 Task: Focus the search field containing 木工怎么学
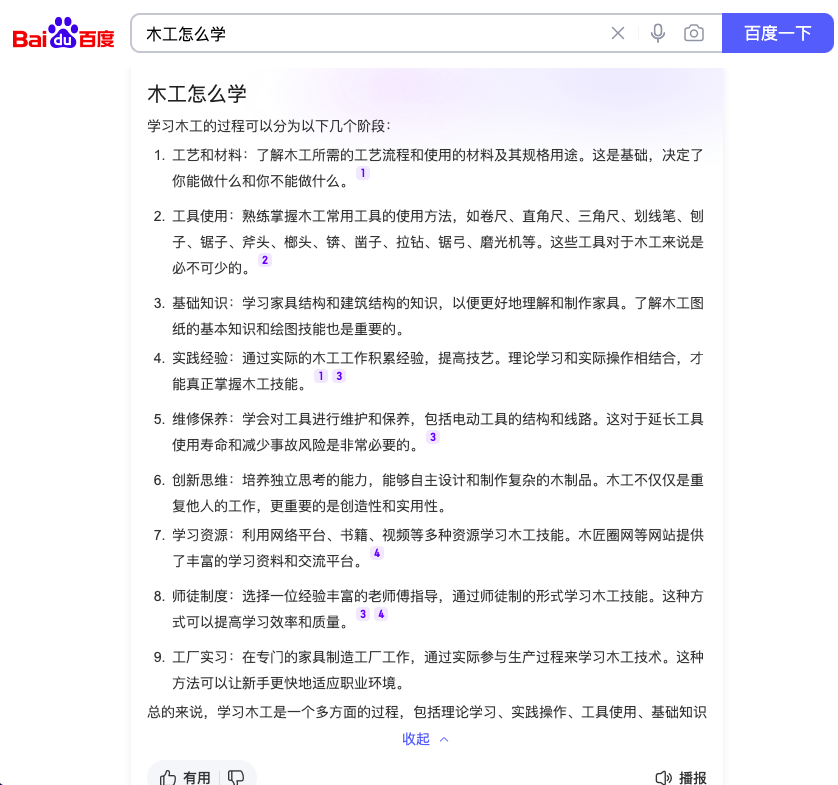click(369, 33)
